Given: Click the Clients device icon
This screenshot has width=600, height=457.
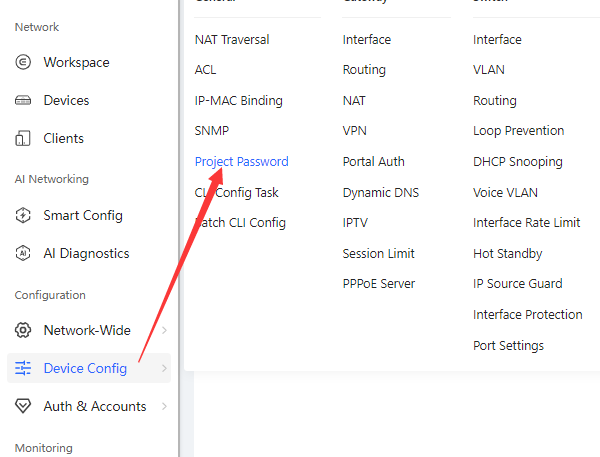Looking at the screenshot, I should click(23, 138).
